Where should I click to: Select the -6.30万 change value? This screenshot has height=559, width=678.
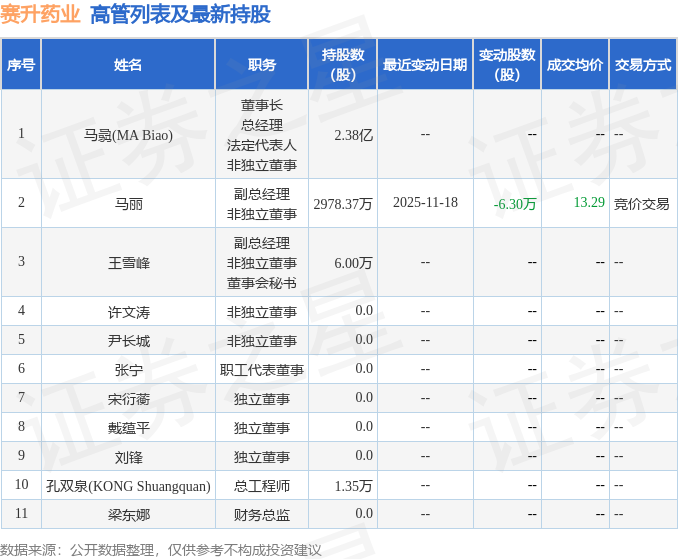coord(515,204)
